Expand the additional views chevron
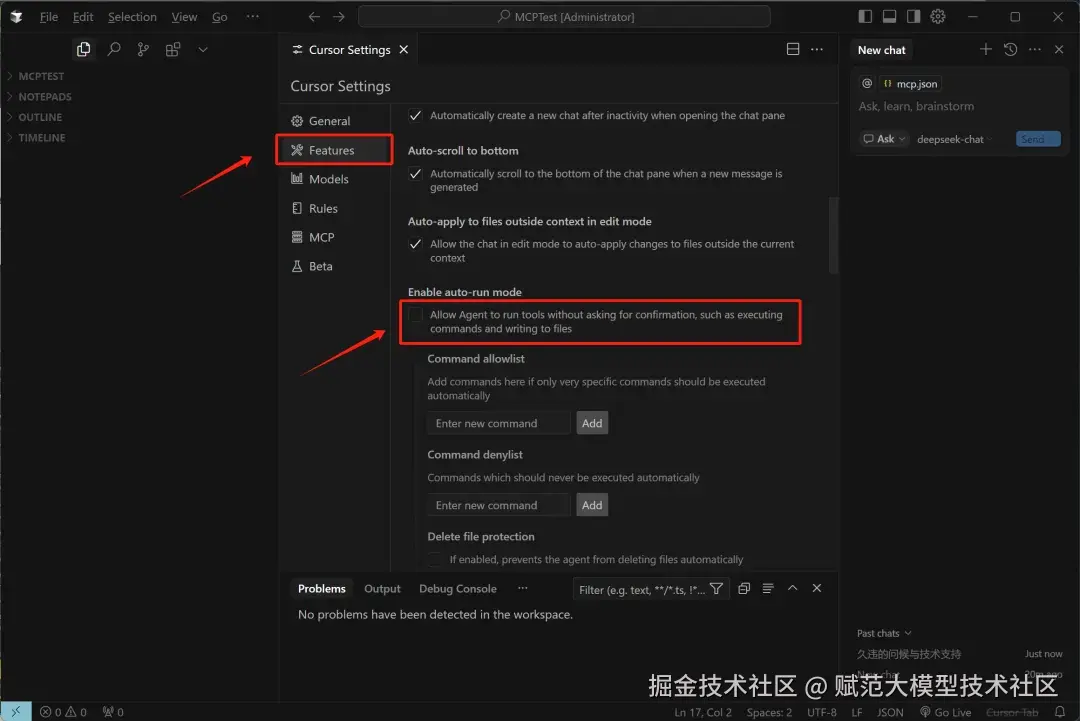This screenshot has height=721, width=1080. click(202, 50)
